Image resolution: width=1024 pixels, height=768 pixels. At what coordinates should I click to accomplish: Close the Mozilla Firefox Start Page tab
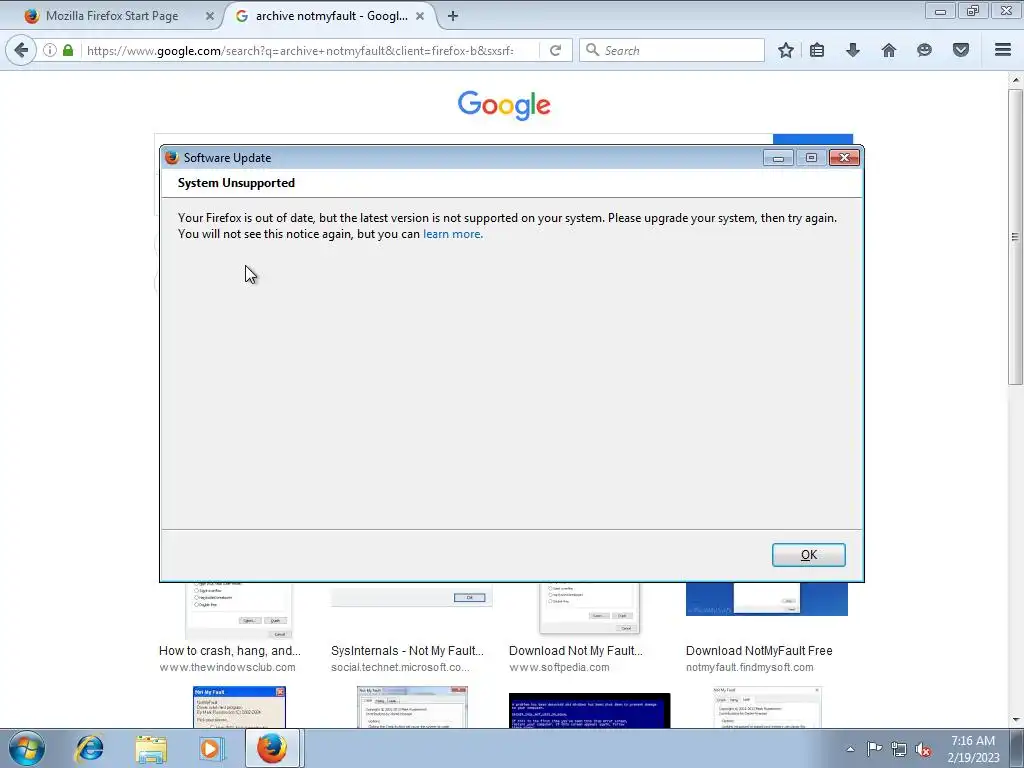(x=210, y=16)
